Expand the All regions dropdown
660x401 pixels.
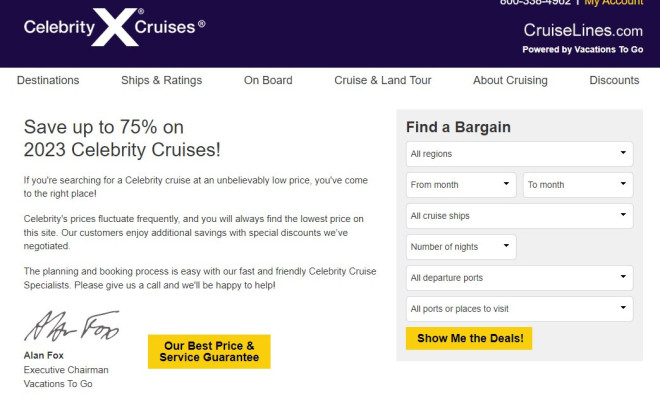click(x=519, y=154)
